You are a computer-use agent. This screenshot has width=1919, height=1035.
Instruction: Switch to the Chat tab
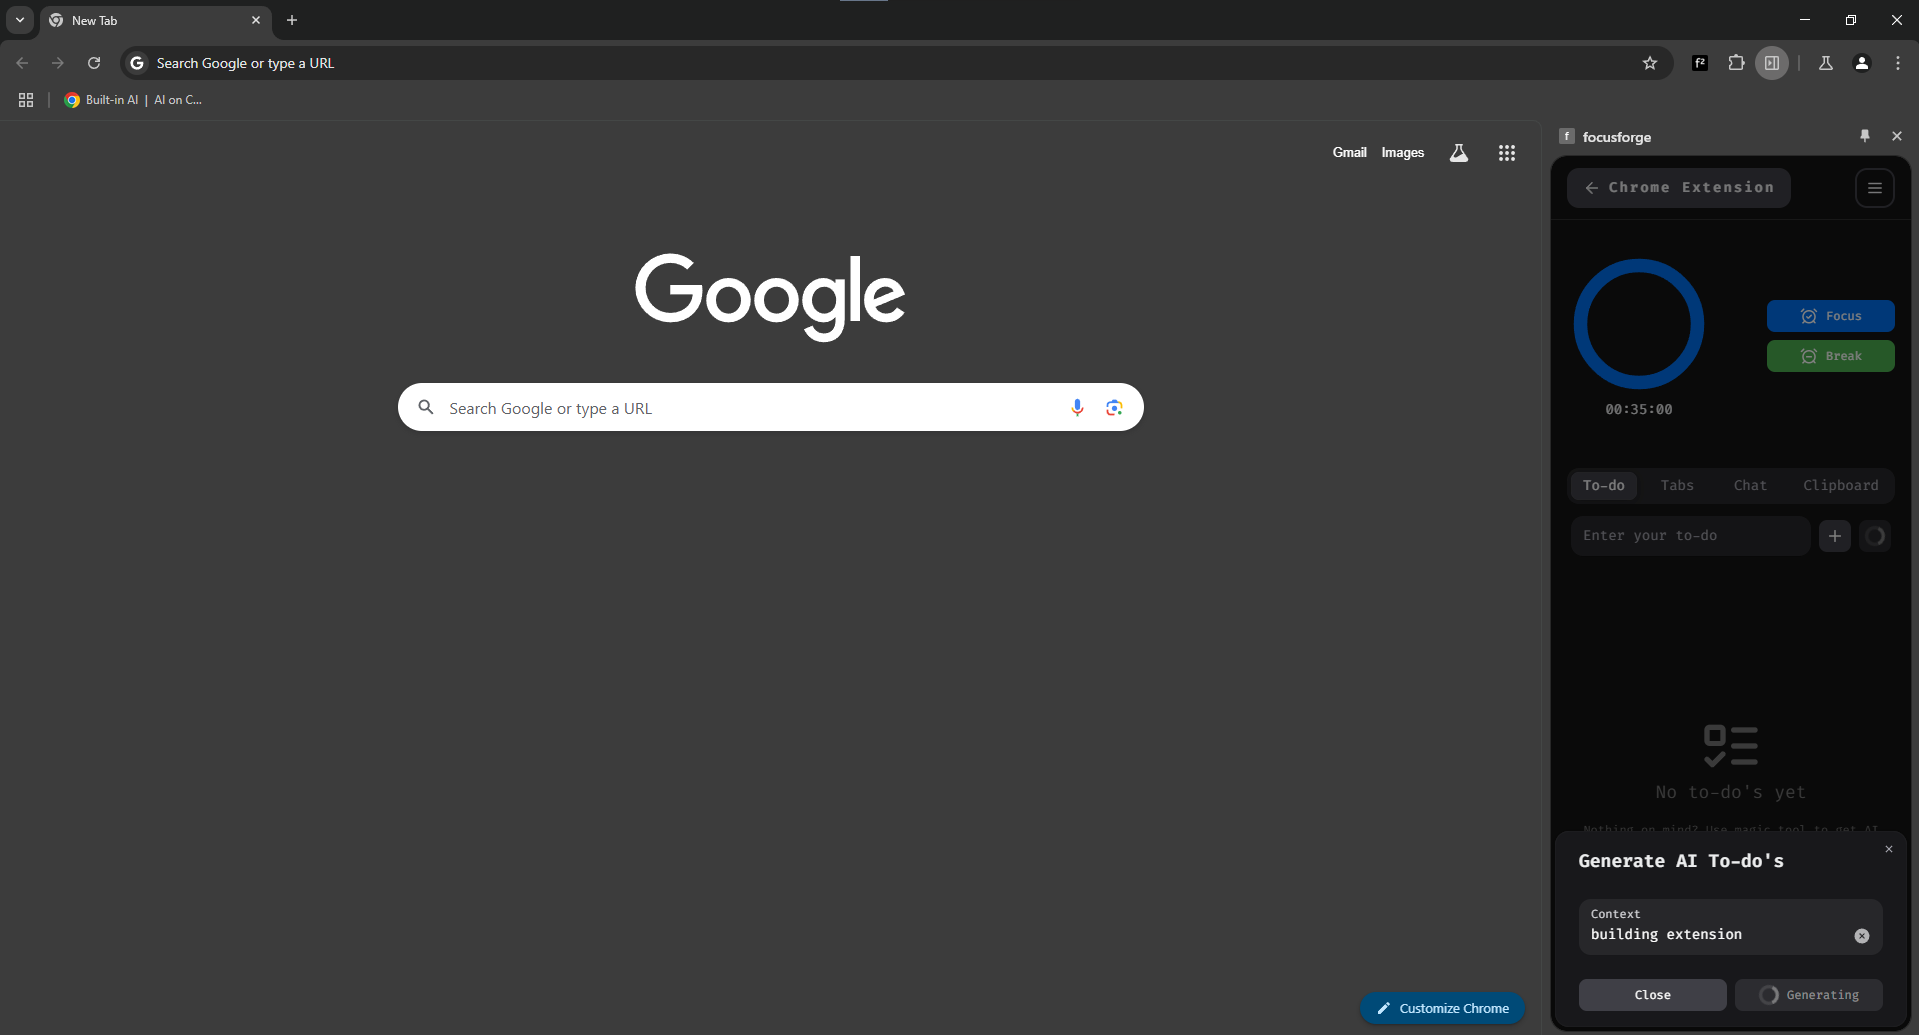click(x=1750, y=485)
